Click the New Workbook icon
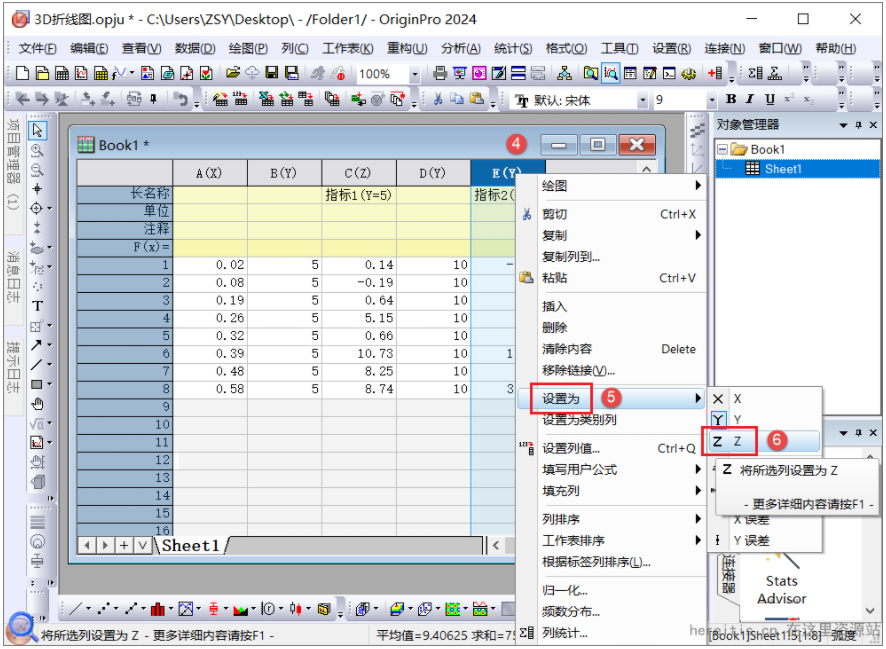This screenshot has height=649, width=886. point(62,73)
